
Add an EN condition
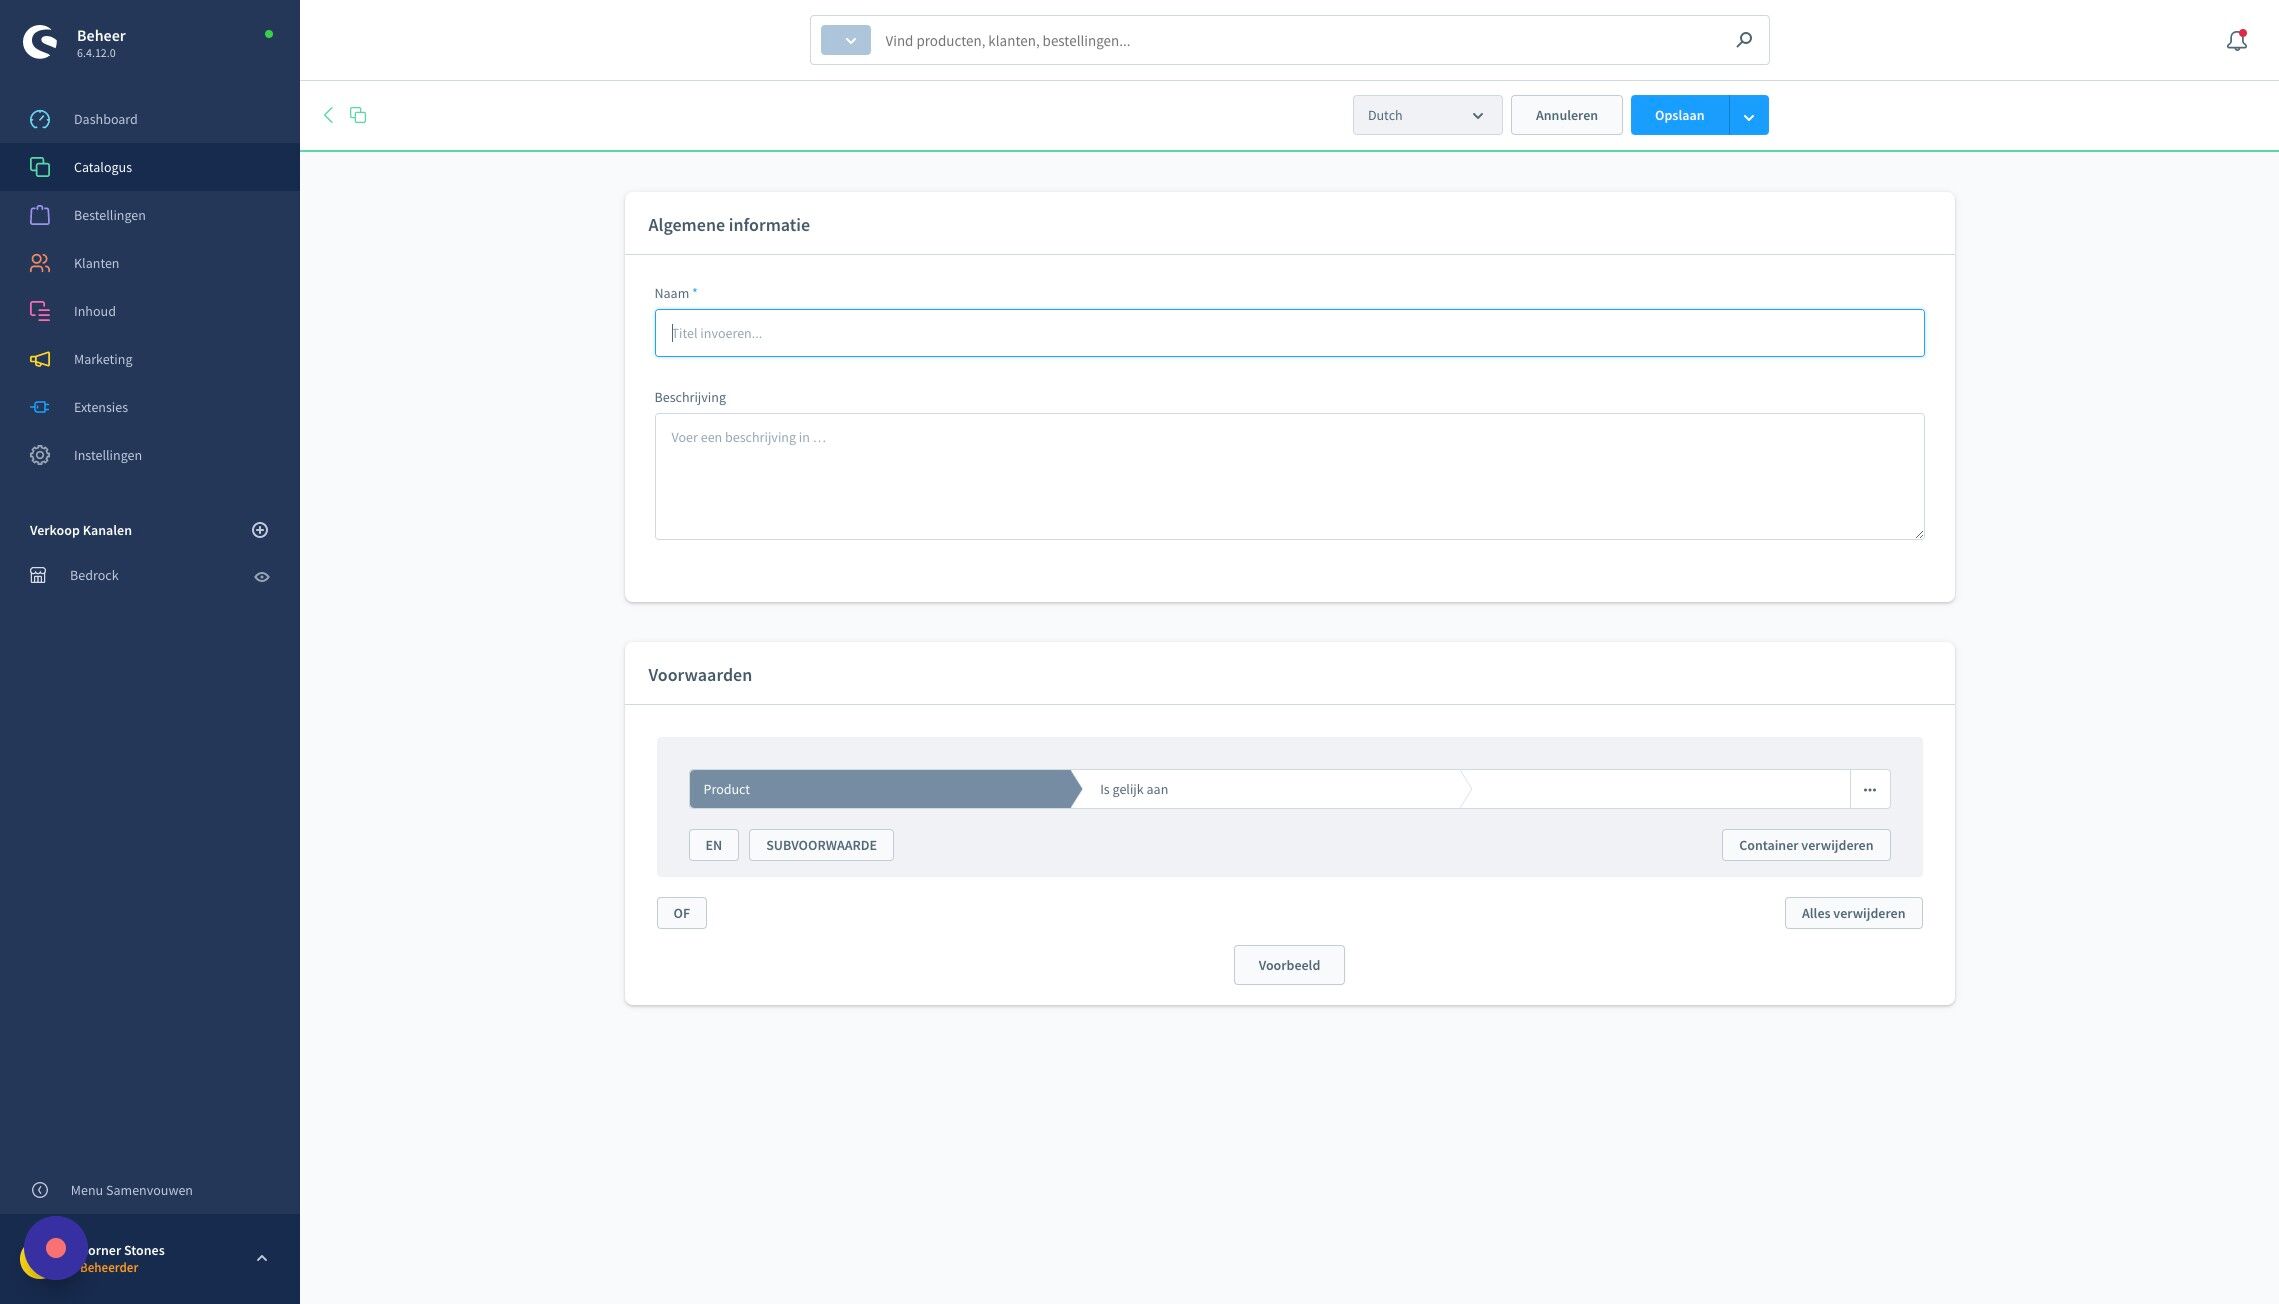(713, 845)
